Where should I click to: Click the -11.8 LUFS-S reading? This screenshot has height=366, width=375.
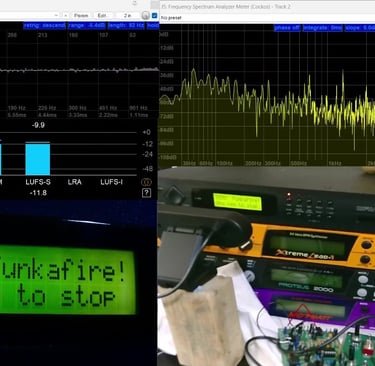point(38,193)
